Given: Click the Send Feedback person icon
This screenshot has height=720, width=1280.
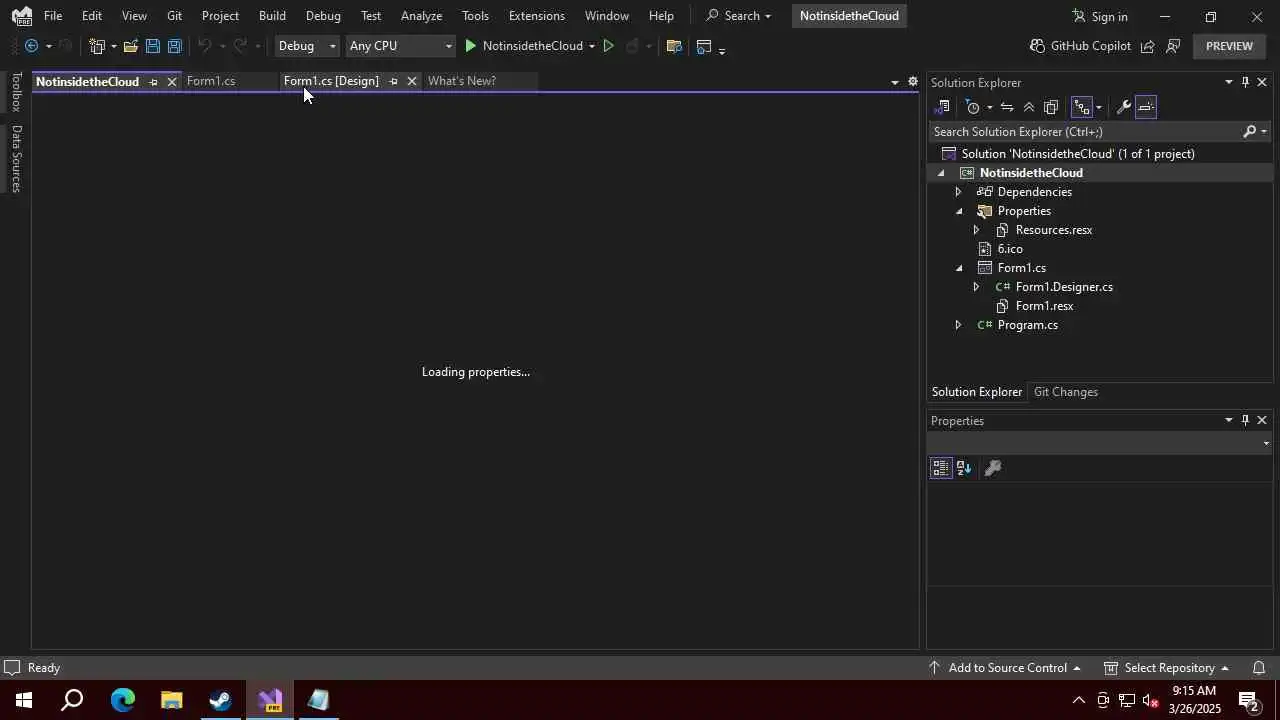Looking at the screenshot, I should point(1173,46).
